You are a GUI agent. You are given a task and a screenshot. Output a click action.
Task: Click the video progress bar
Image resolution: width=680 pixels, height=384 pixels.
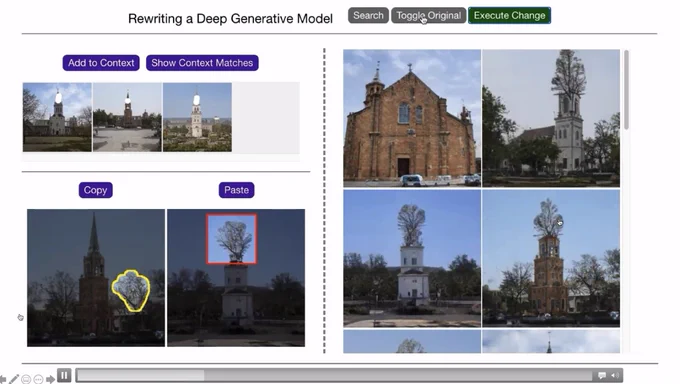(334, 375)
